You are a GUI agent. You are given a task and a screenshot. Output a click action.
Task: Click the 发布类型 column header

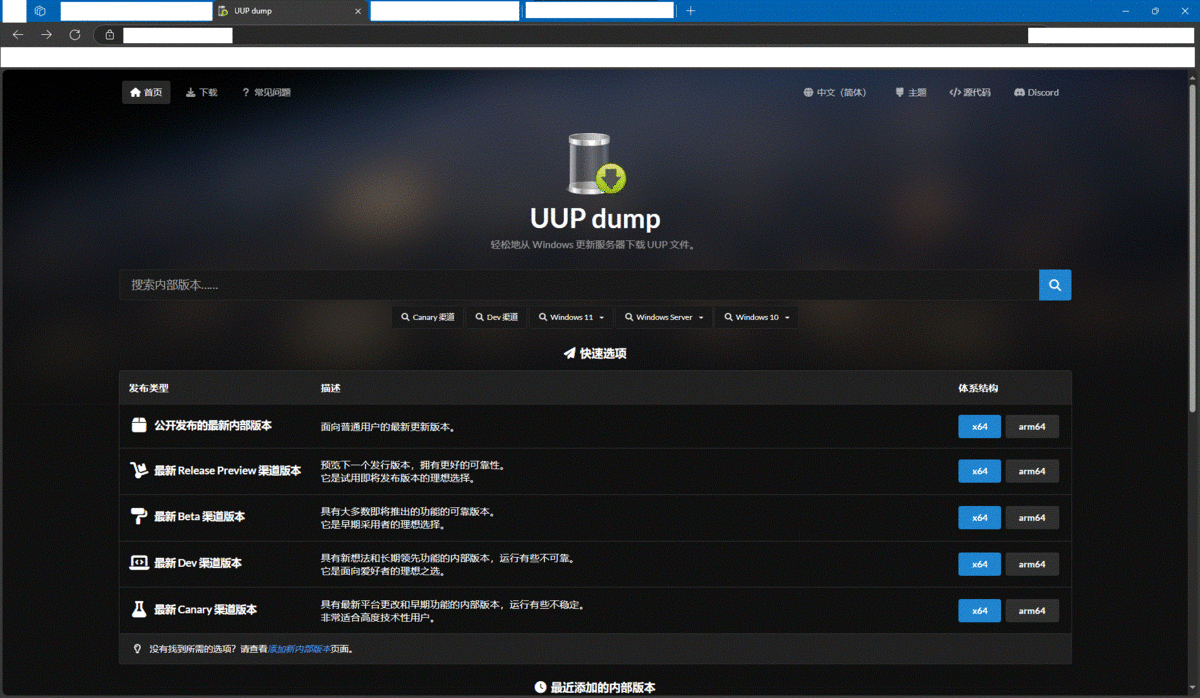pyautogui.click(x=149, y=388)
